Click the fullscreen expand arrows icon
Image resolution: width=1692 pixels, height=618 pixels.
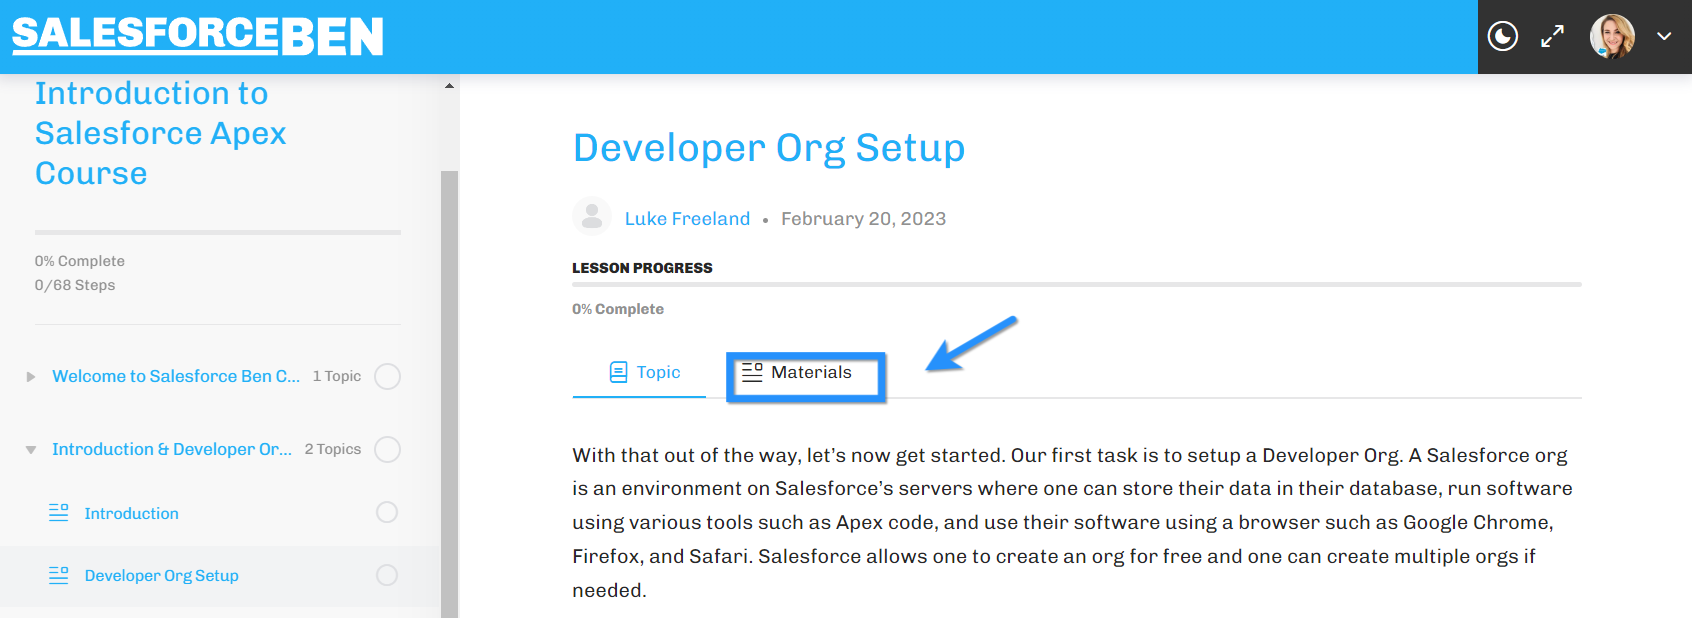pyautogui.click(x=1552, y=37)
